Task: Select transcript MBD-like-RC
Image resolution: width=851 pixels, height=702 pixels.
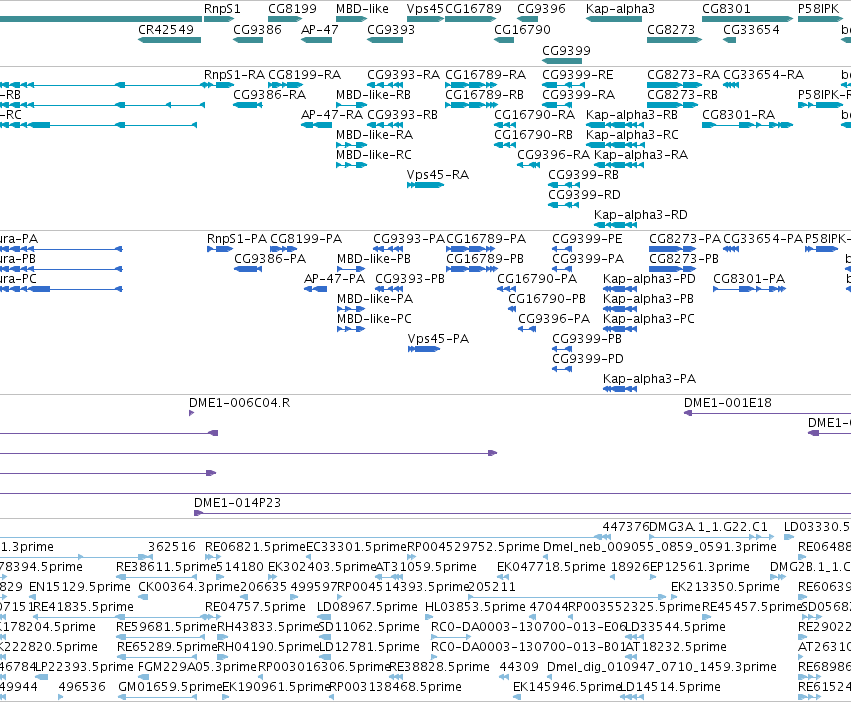Action: (x=351, y=165)
